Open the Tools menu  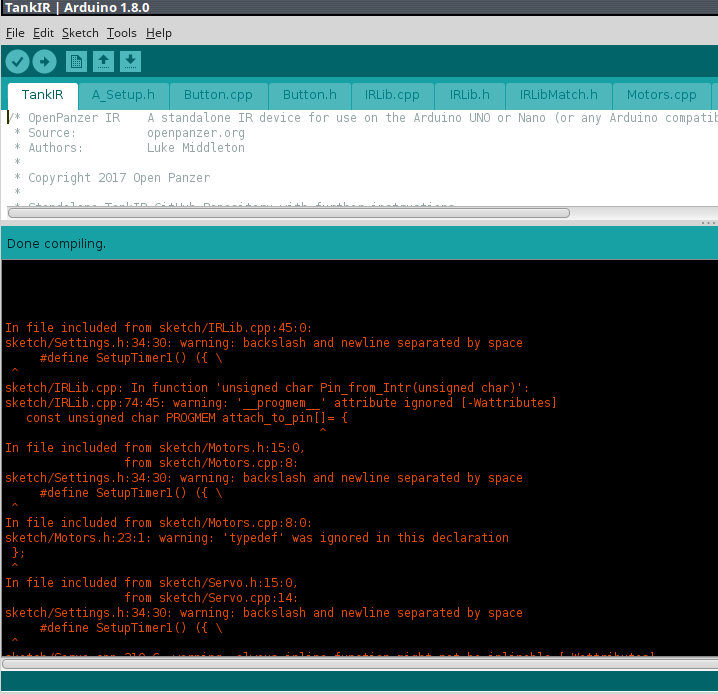coord(122,33)
